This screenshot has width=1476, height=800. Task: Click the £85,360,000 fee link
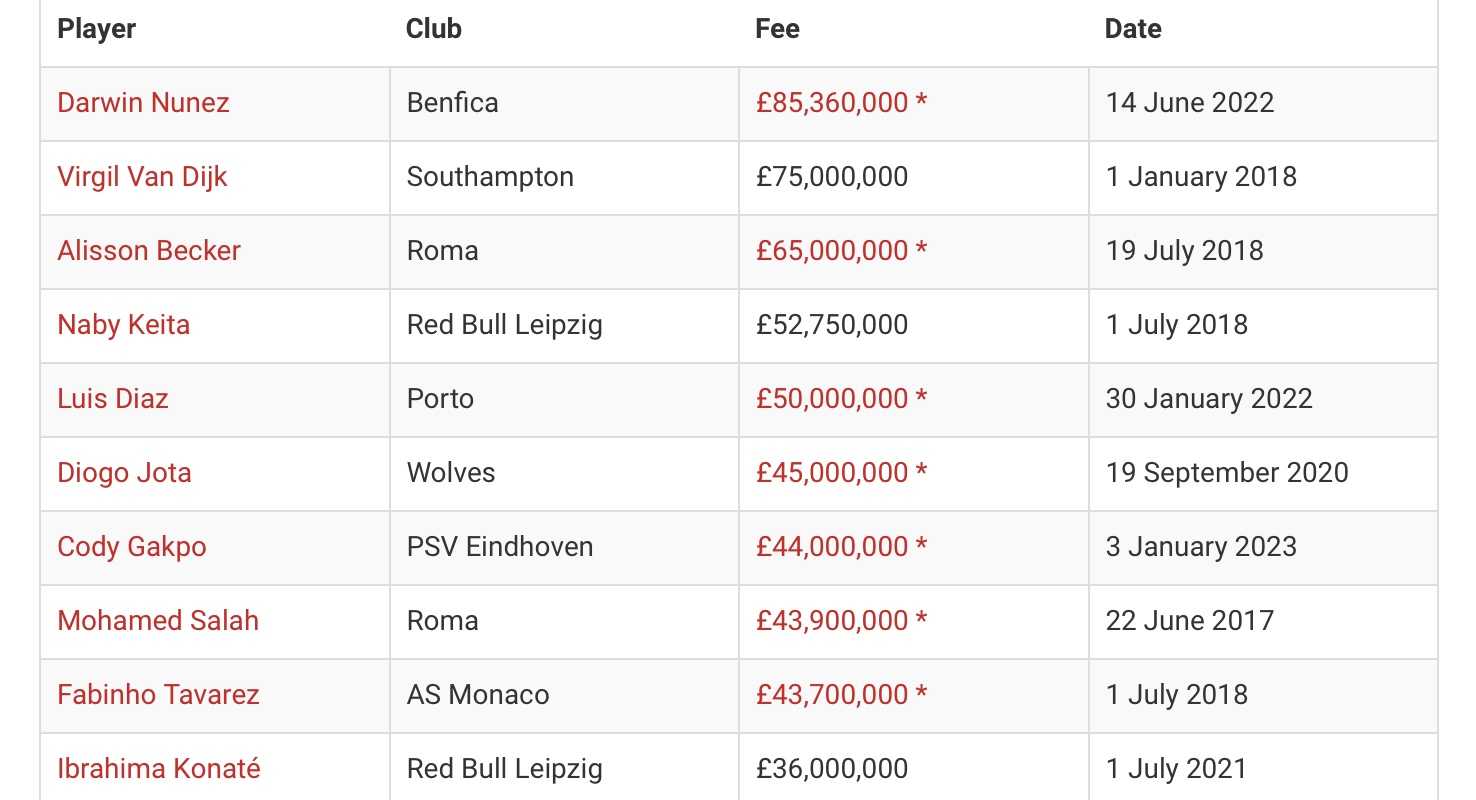[x=842, y=103]
